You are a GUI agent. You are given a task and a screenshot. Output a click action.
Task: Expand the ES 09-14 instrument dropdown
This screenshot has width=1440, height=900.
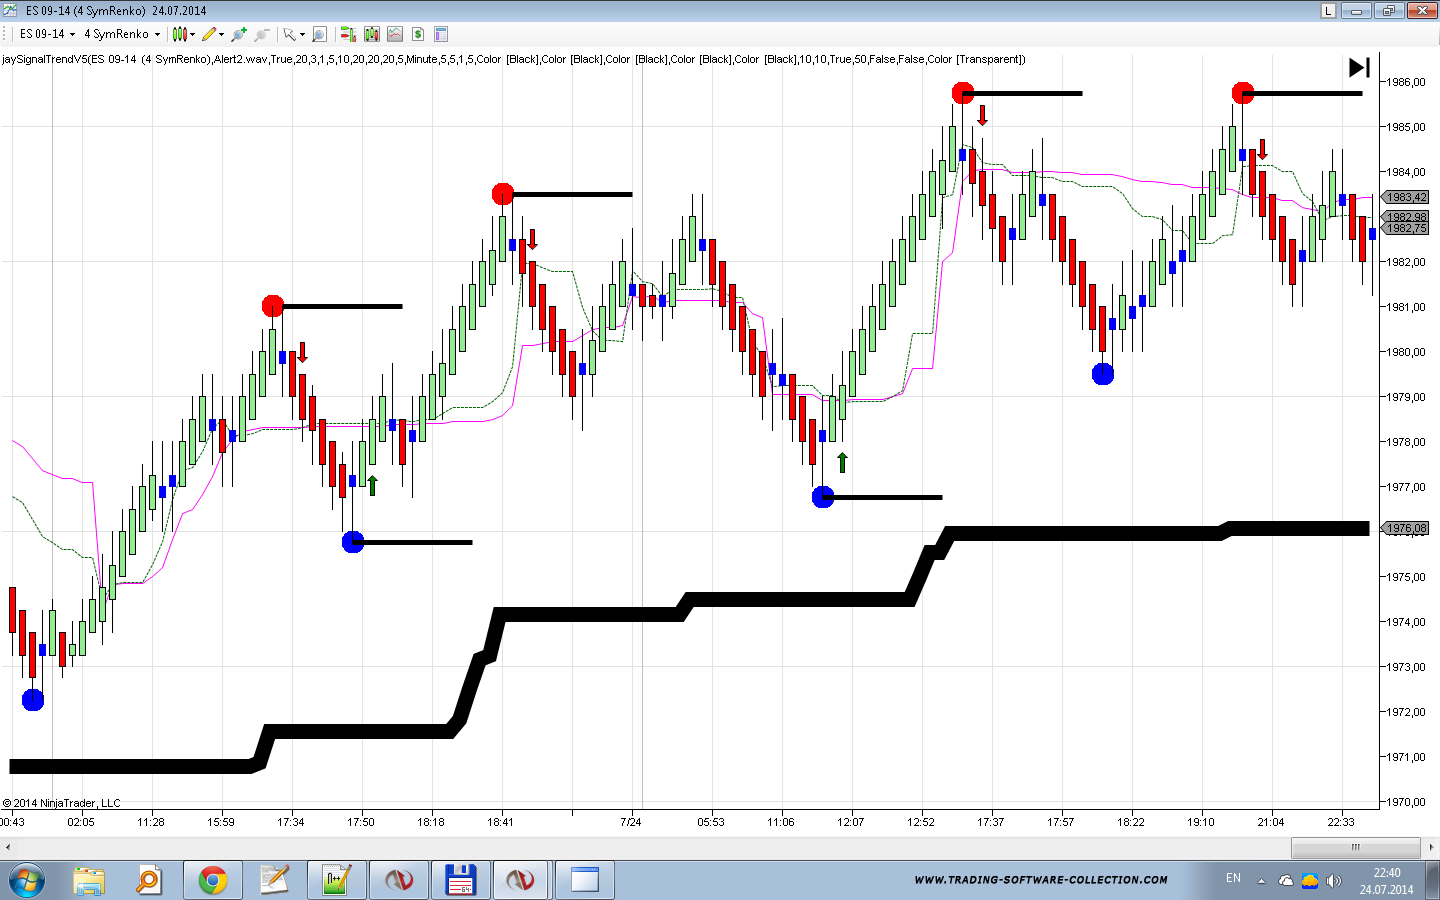(72, 34)
